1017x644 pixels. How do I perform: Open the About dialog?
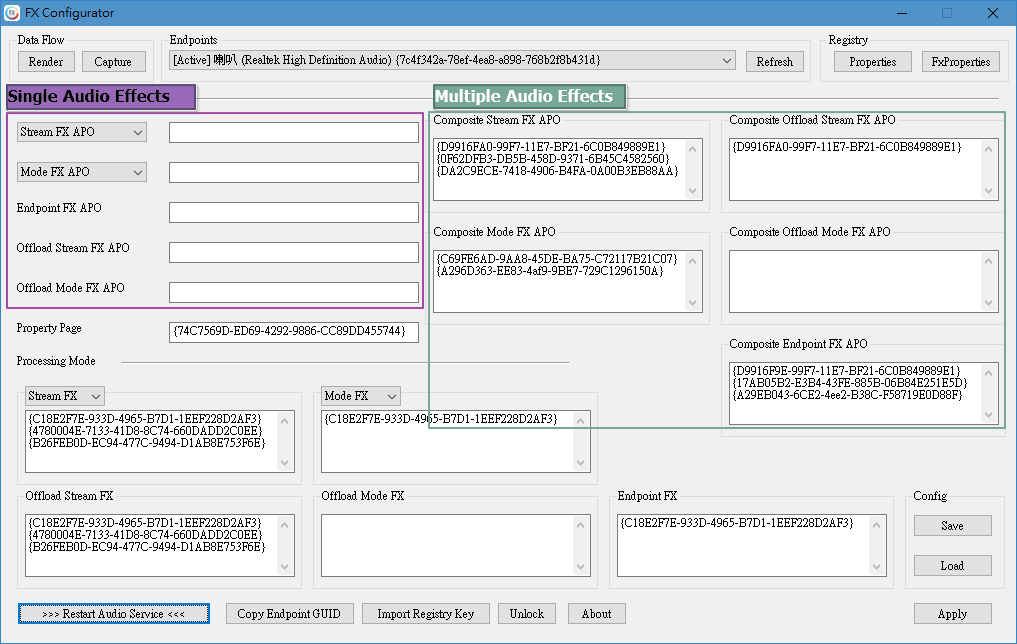tap(596, 613)
